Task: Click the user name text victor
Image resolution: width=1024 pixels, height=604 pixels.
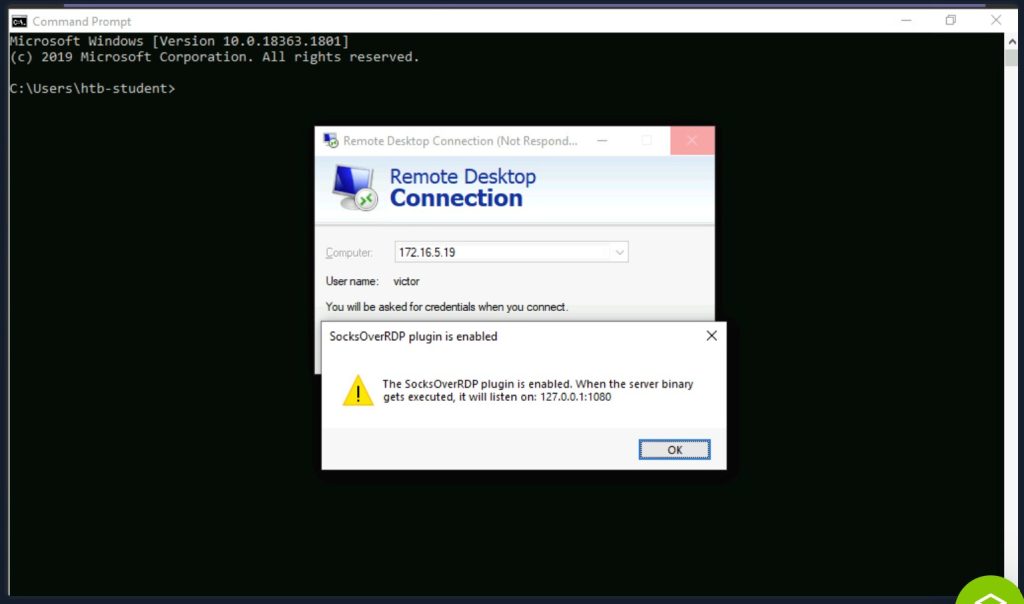Action: pos(406,281)
